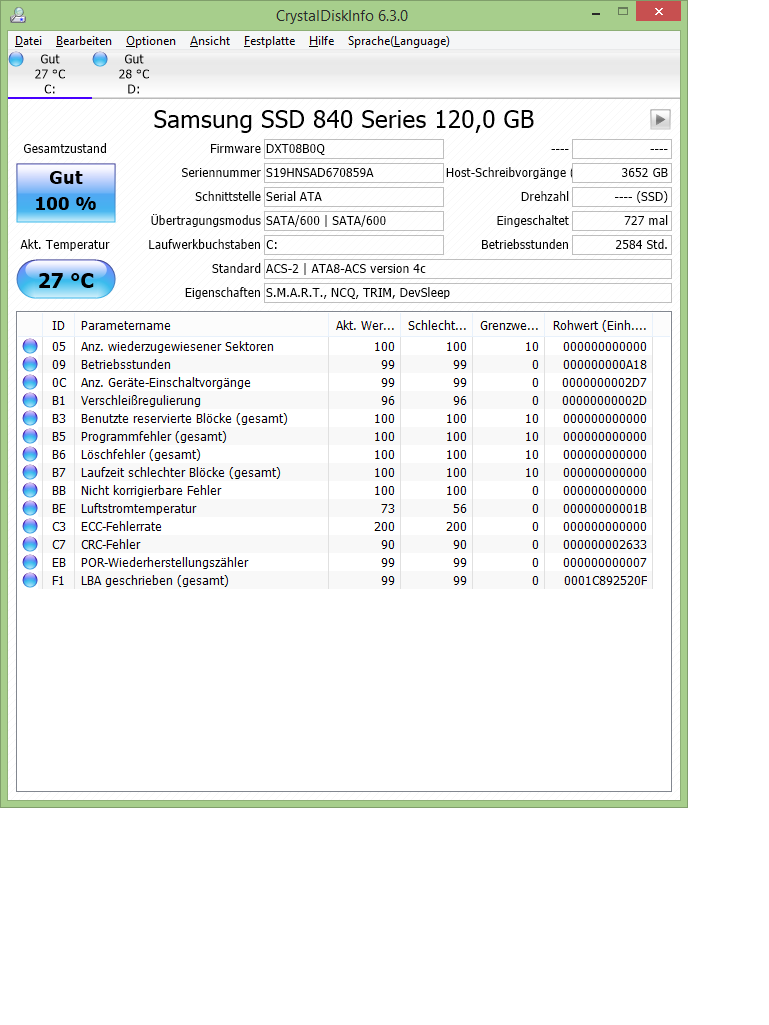Select the Verschleißregulierung parameter name

(x=141, y=400)
